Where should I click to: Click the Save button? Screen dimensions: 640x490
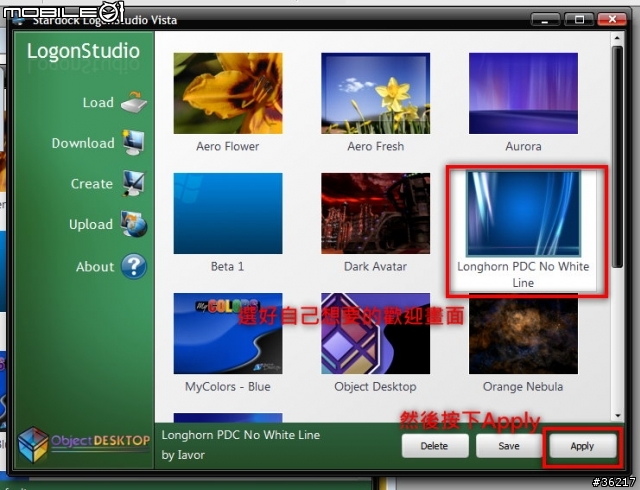coord(509,446)
